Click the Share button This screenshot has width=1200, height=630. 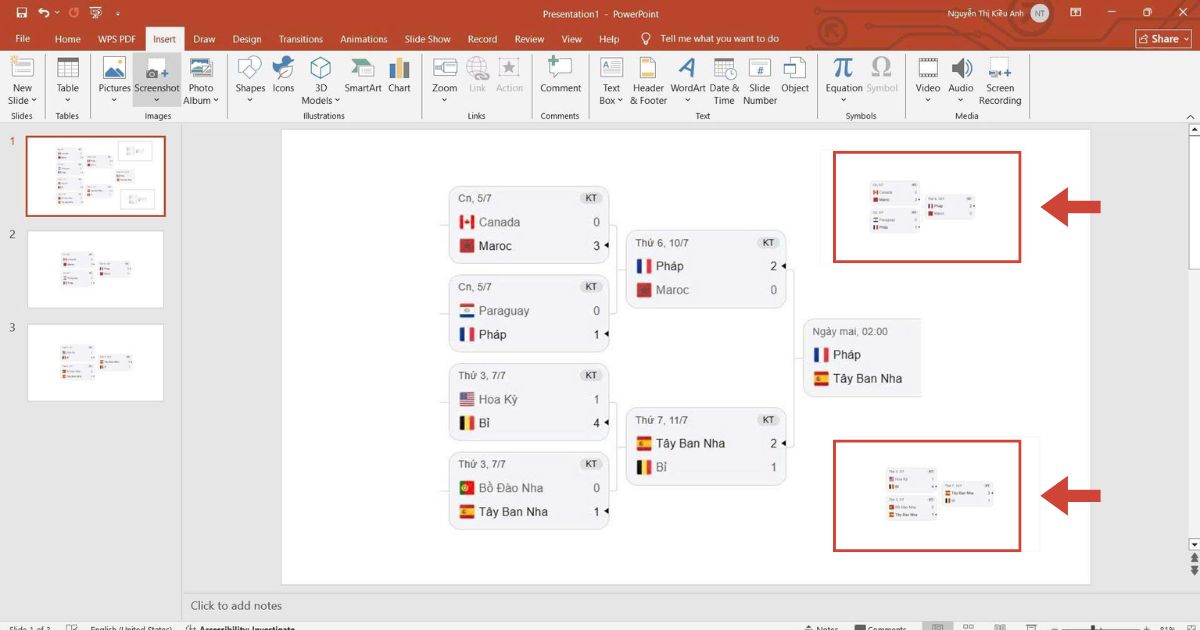[1163, 39]
